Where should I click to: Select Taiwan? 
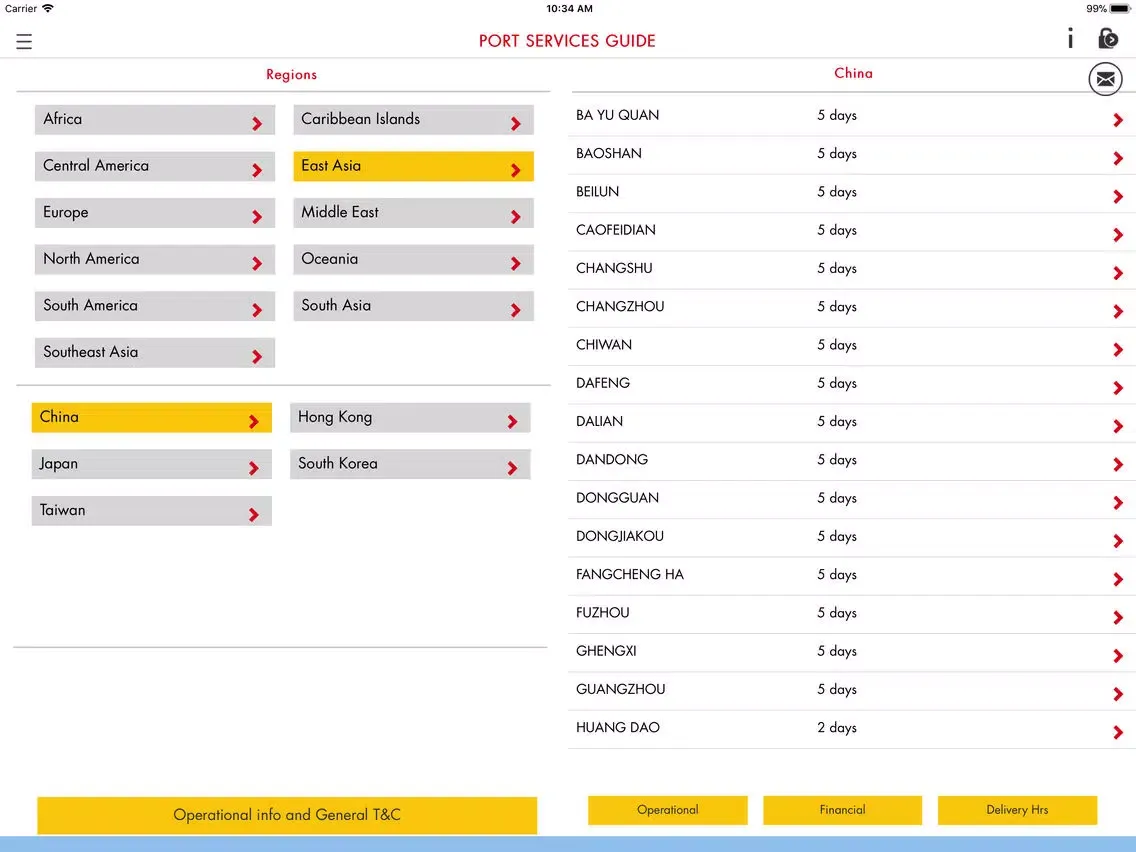[151, 511]
